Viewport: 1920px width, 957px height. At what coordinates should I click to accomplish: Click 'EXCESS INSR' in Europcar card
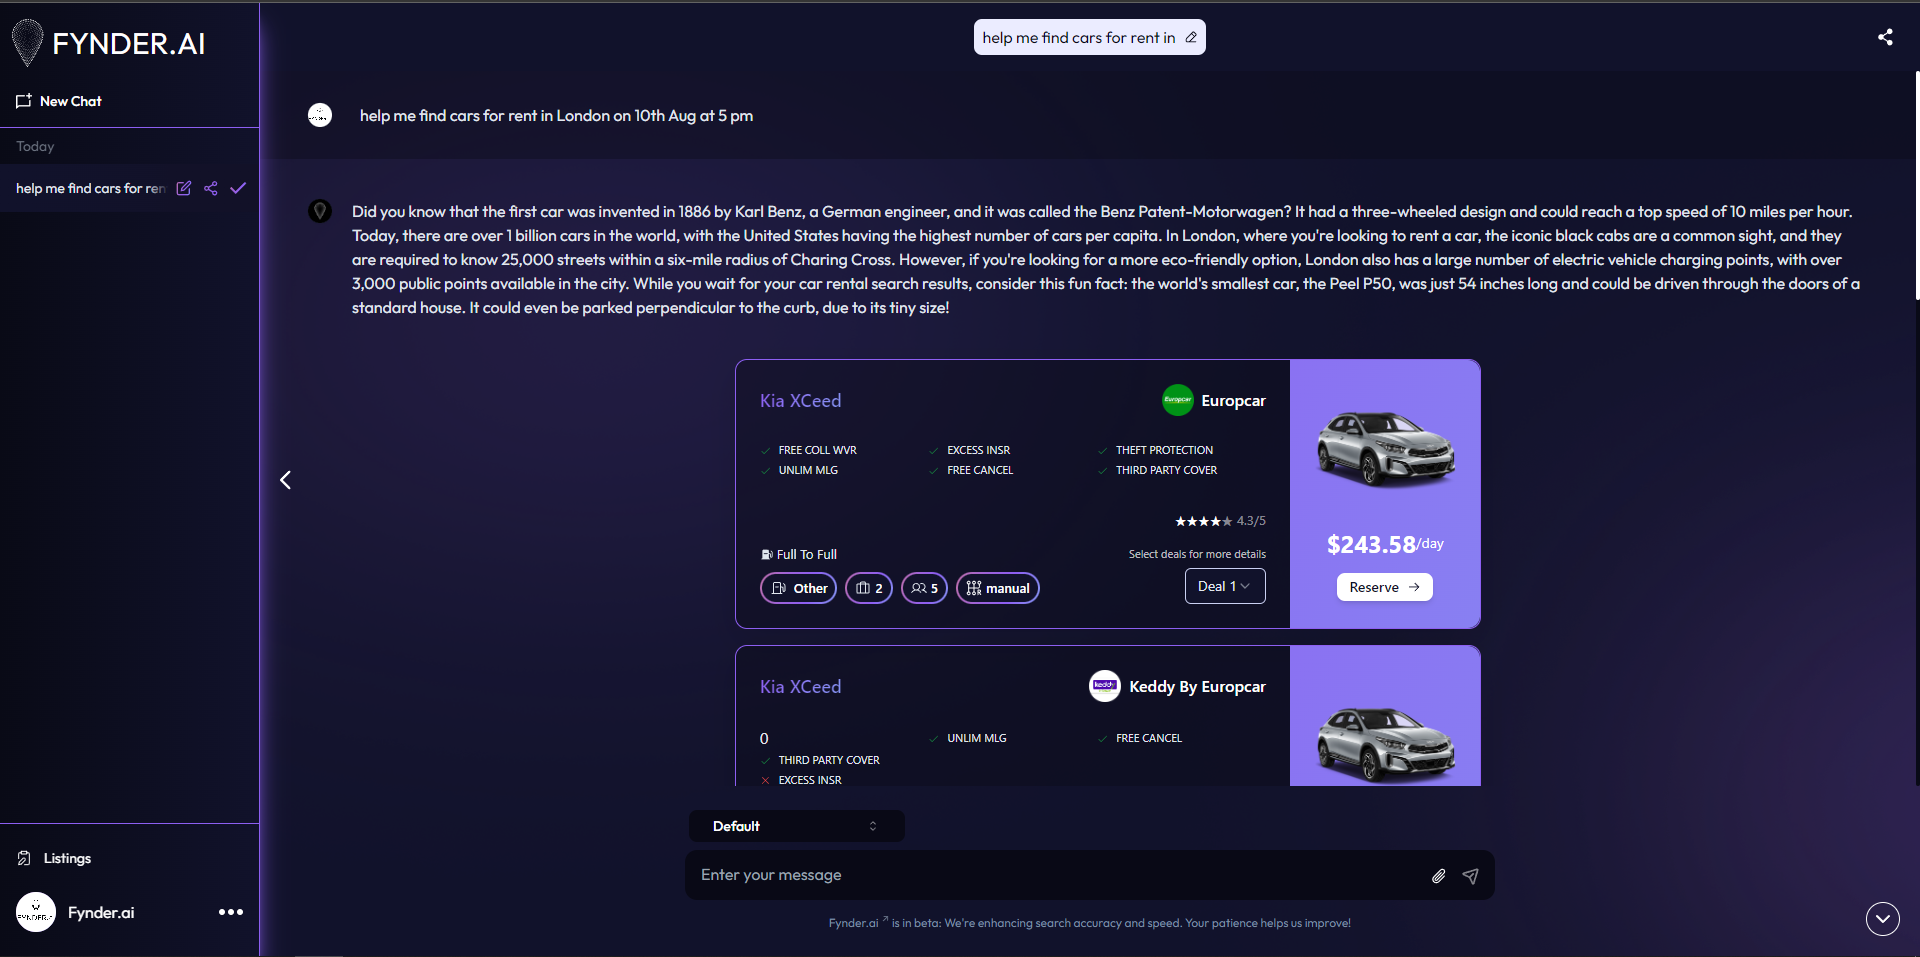click(978, 450)
